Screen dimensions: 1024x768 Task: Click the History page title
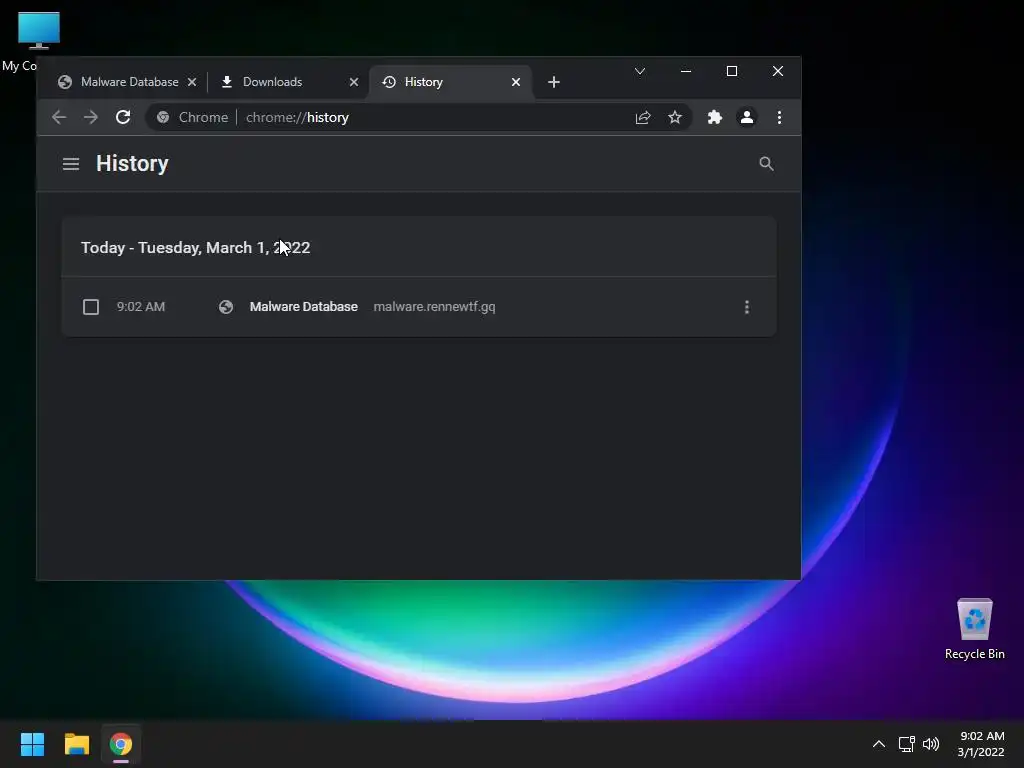pyautogui.click(x=132, y=164)
